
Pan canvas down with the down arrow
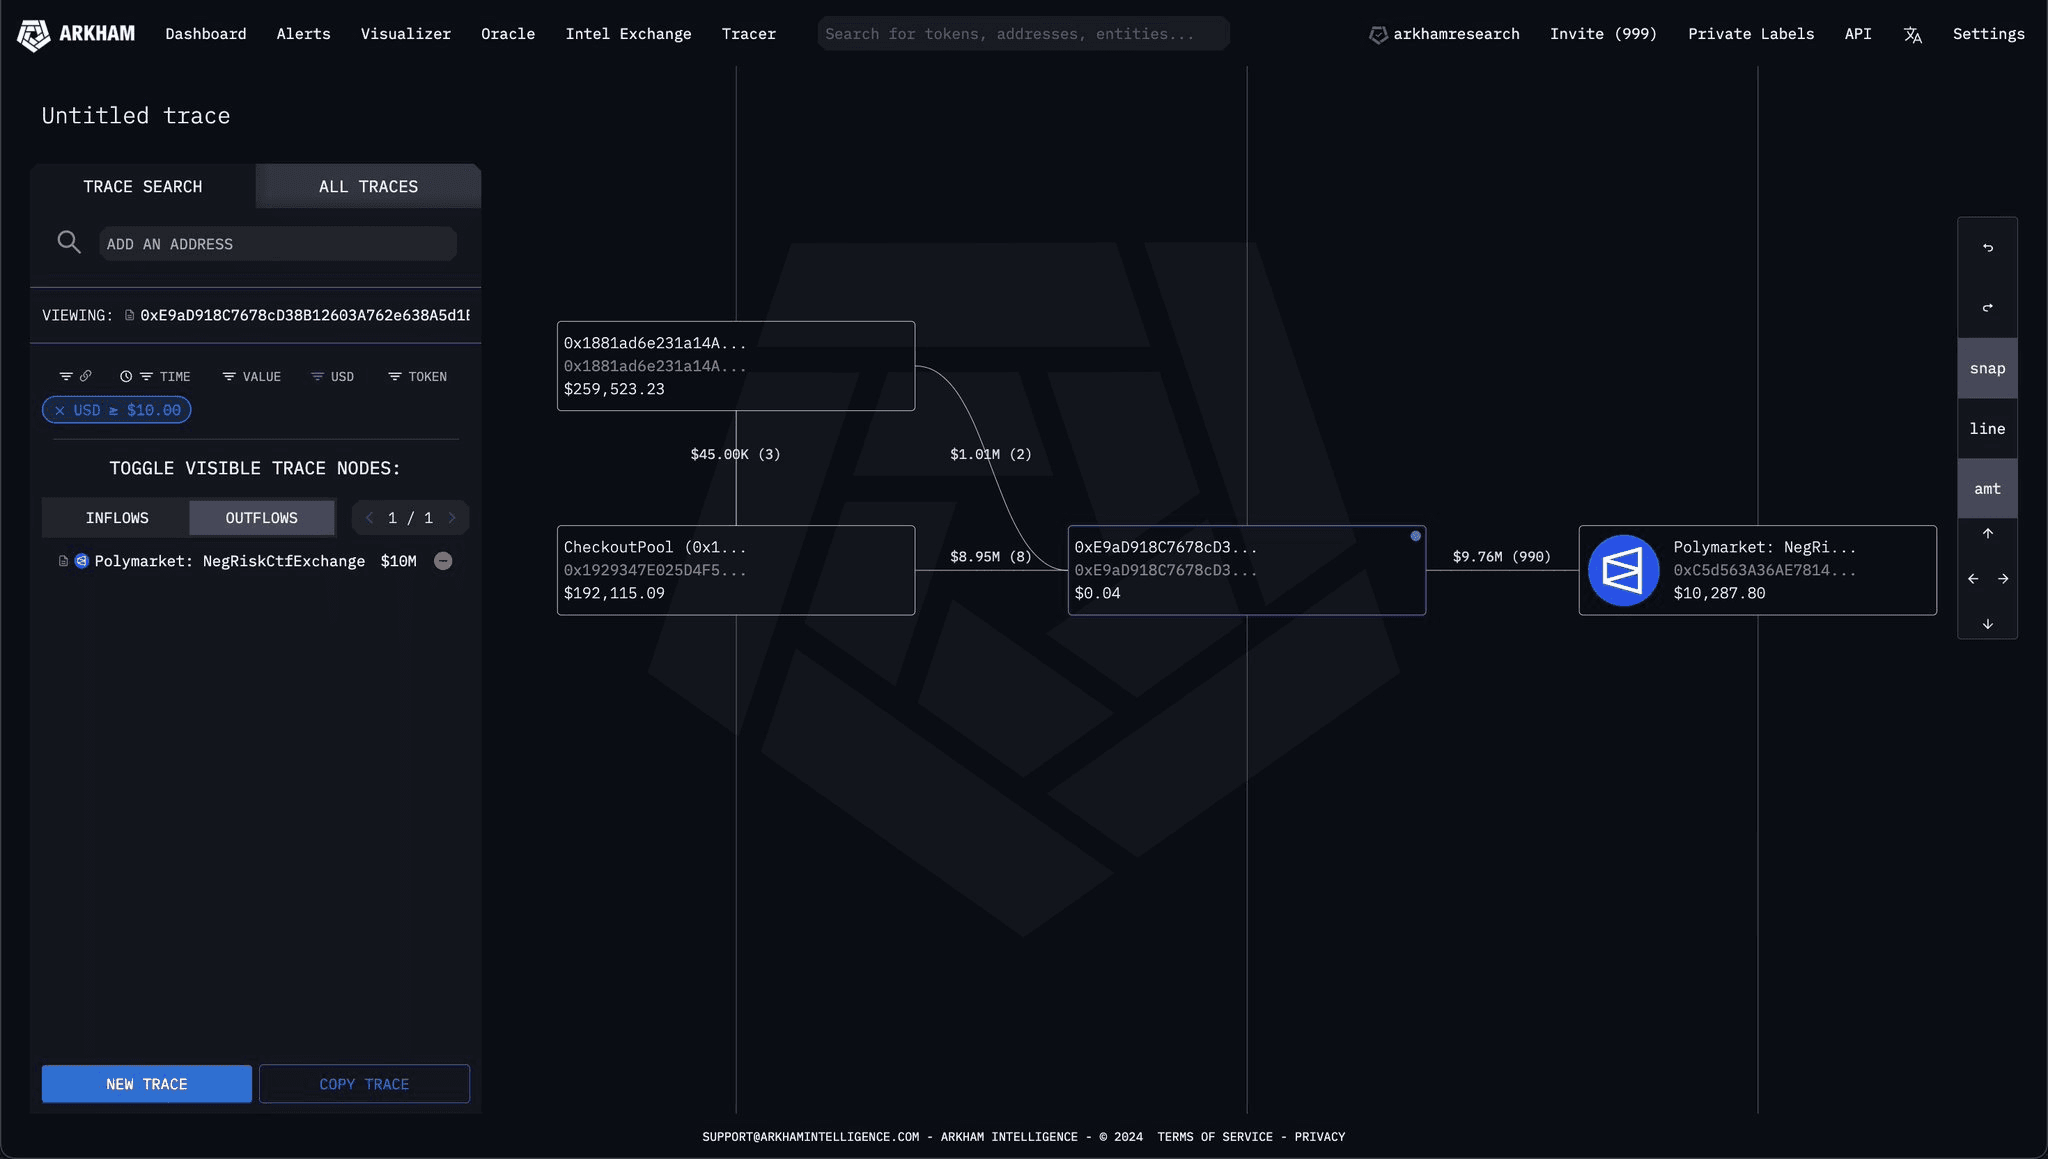click(1987, 624)
